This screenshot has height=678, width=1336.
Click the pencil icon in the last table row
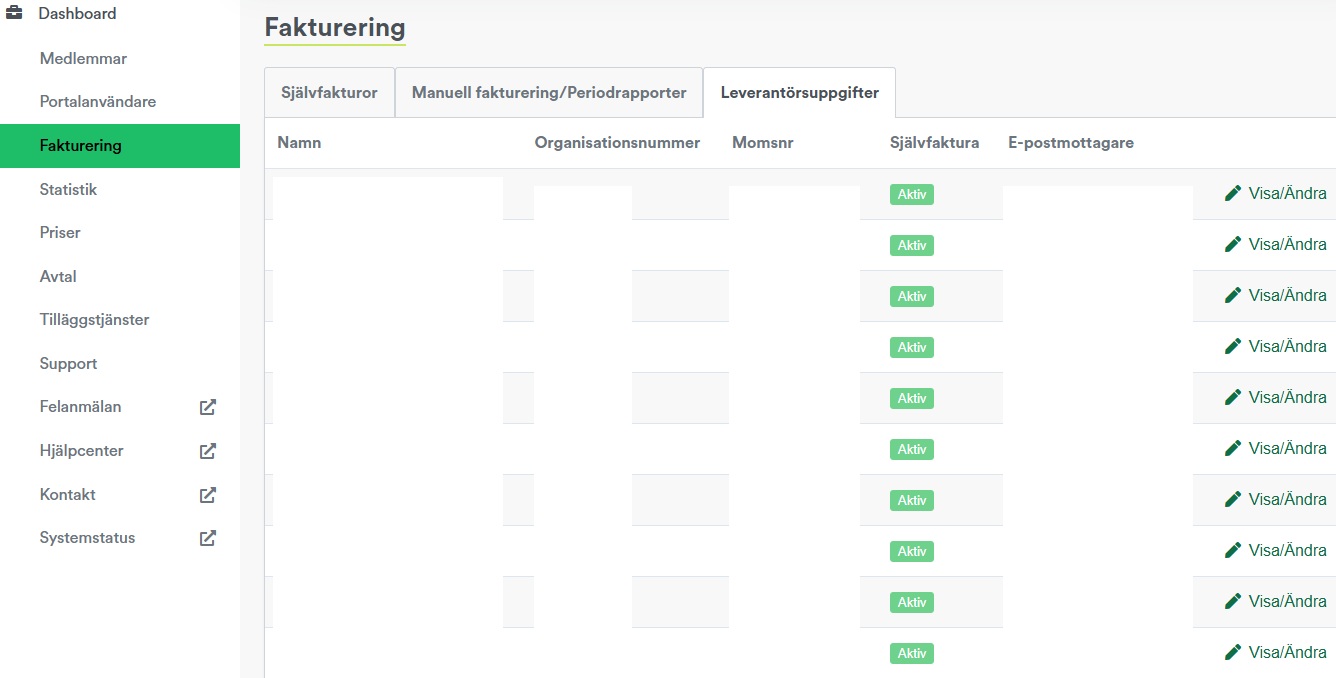(x=1233, y=652)
